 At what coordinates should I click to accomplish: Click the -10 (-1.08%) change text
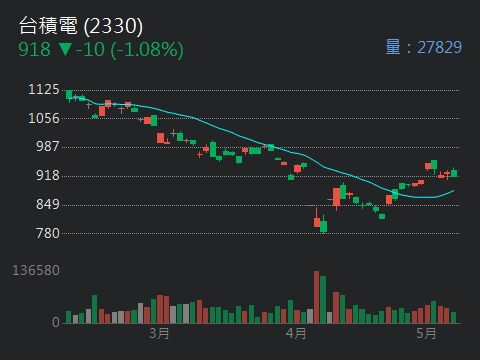pyautogui.click(x=130, y=50)
